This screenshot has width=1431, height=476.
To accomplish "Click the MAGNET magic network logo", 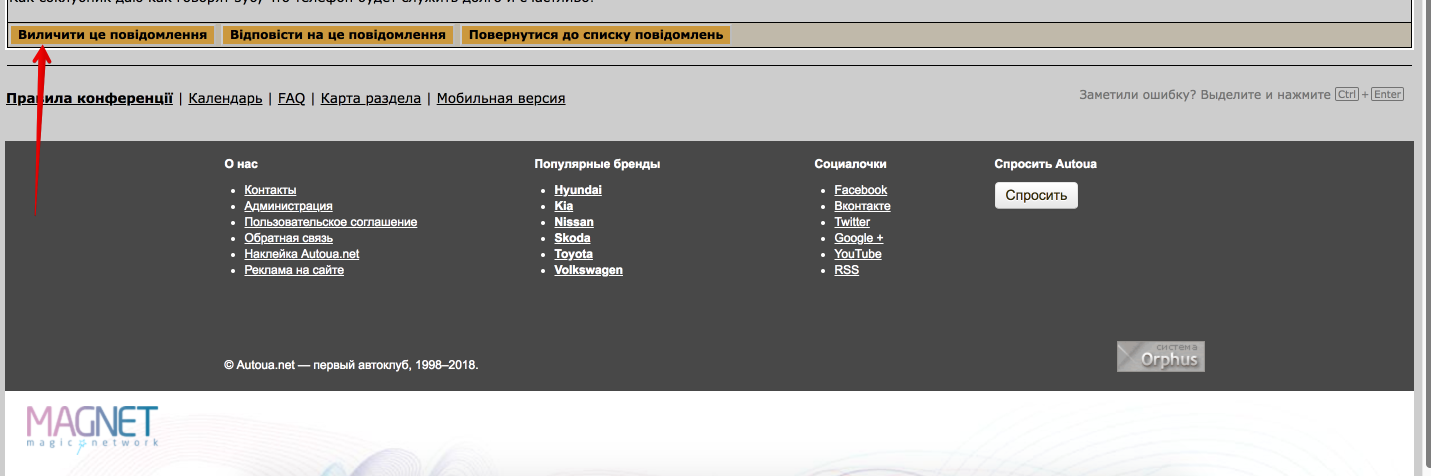I will coord(92,426).
